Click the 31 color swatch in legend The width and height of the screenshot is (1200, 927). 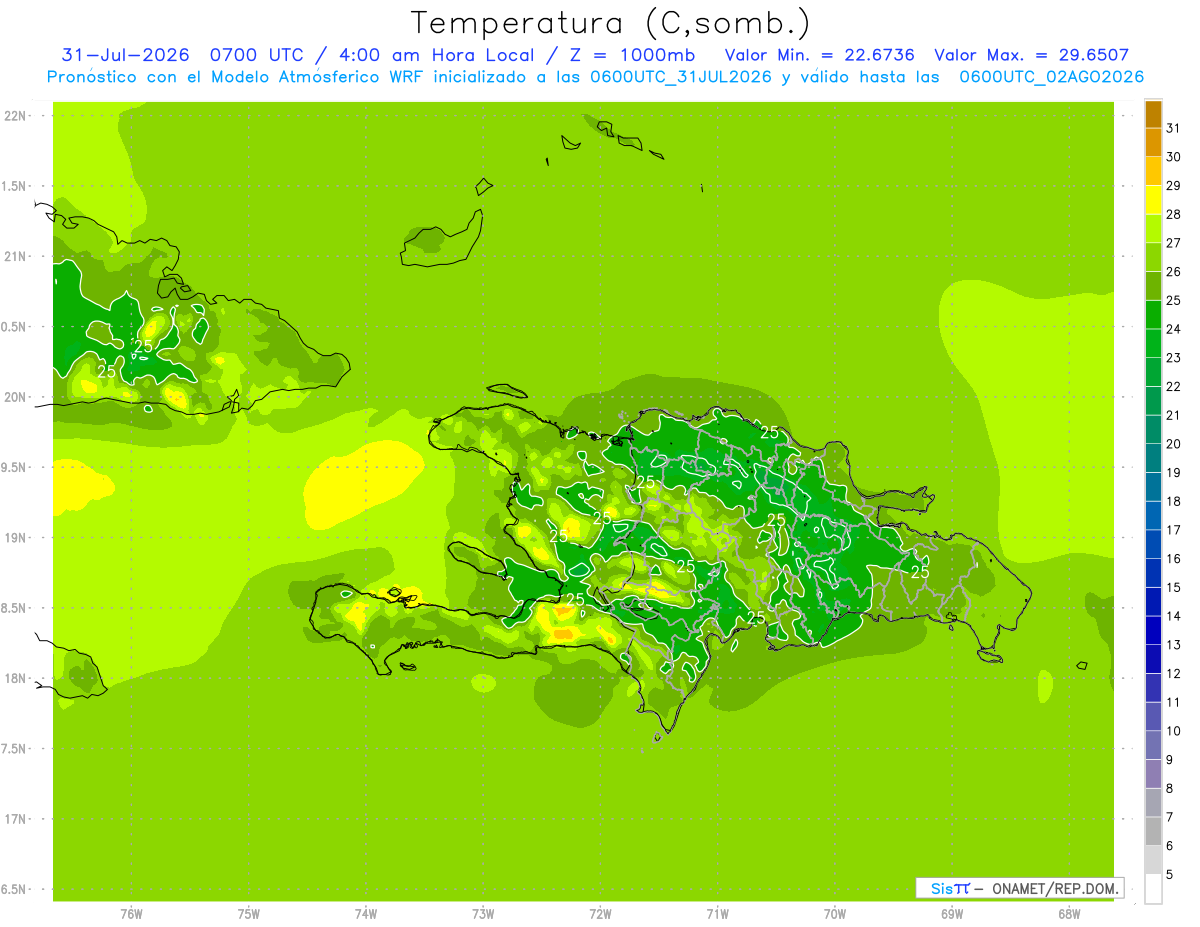click(x=1153, y=115)
